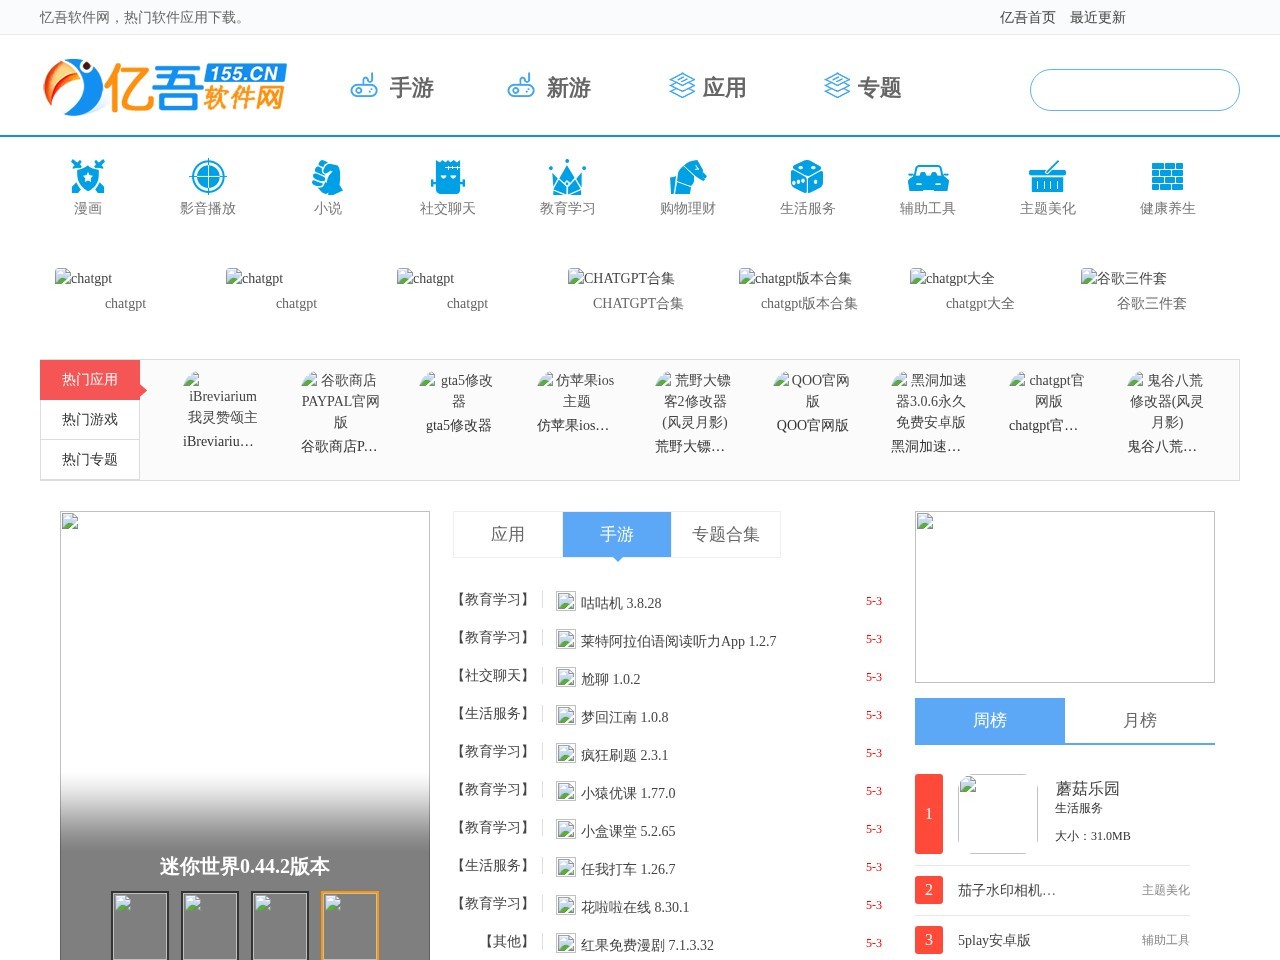Click the 亿吾软件网 site logo

(165, 86)
